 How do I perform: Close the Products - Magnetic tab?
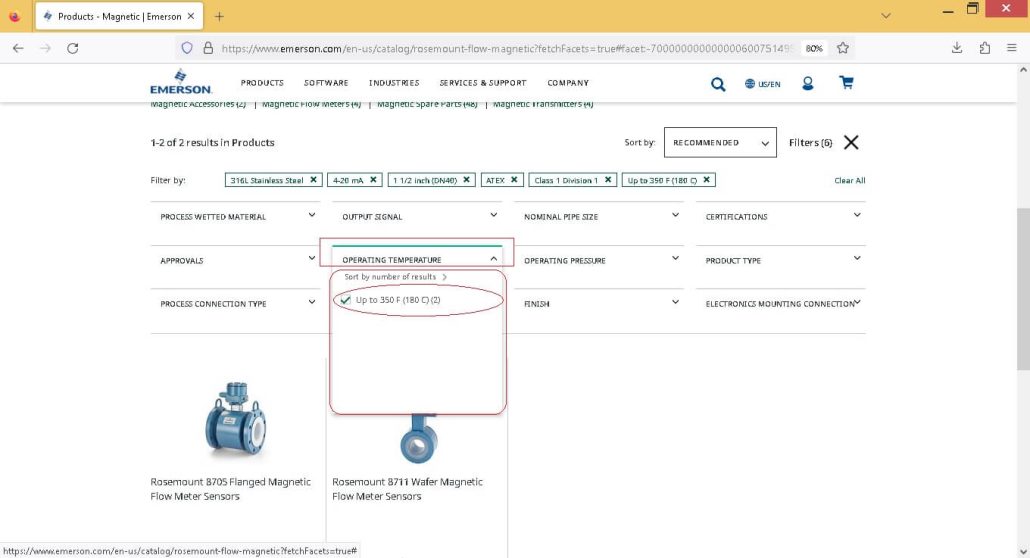click(x=191, y=16)
